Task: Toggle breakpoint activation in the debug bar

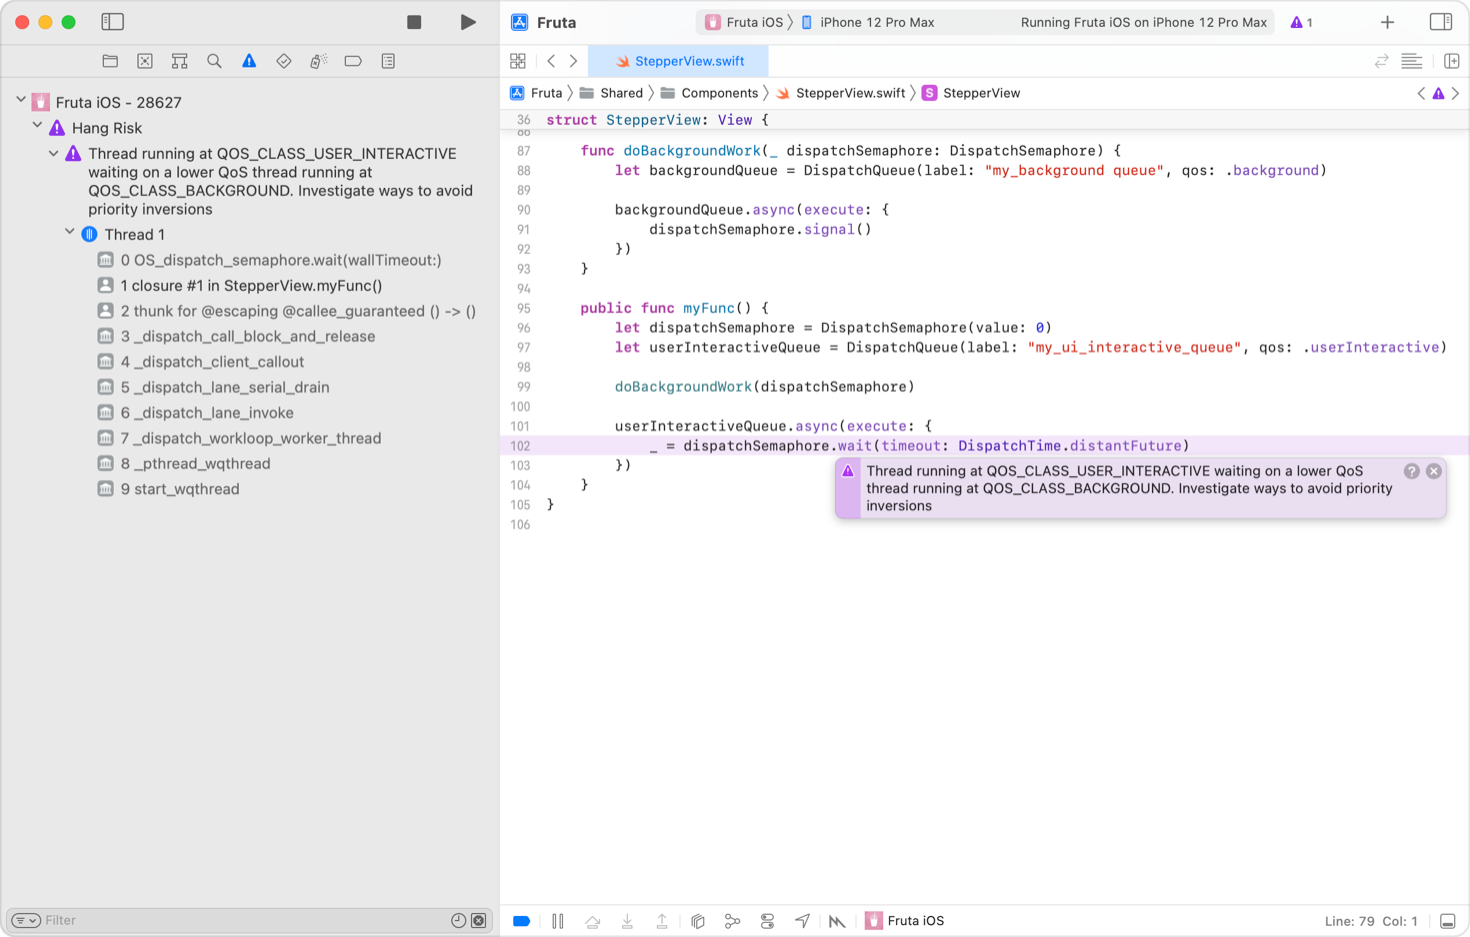Action: point(521,920)
